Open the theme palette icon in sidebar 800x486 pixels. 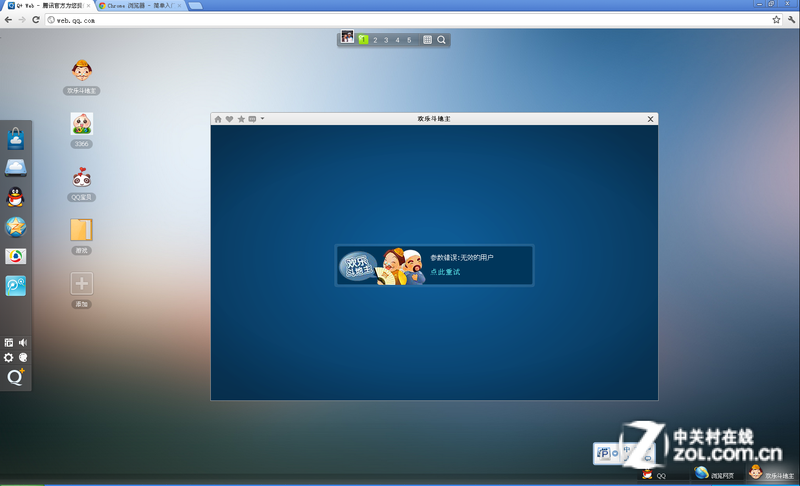tap(23, 357)
